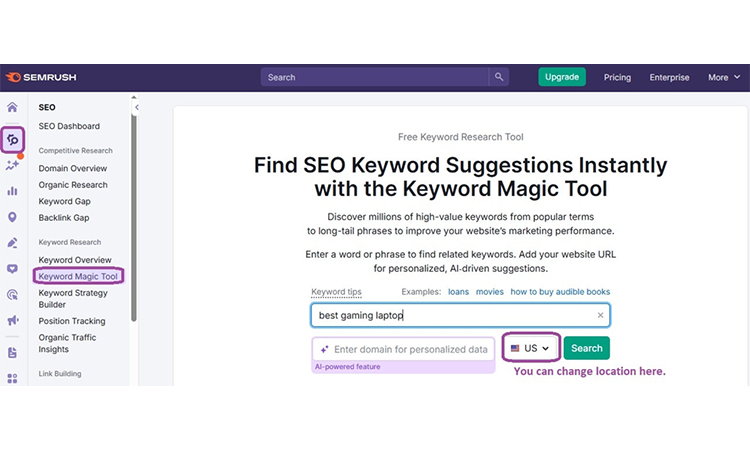Open the bar chart Traffic & Market icon
The width and height of the screenshot is (750, 450).
[12, 191]
